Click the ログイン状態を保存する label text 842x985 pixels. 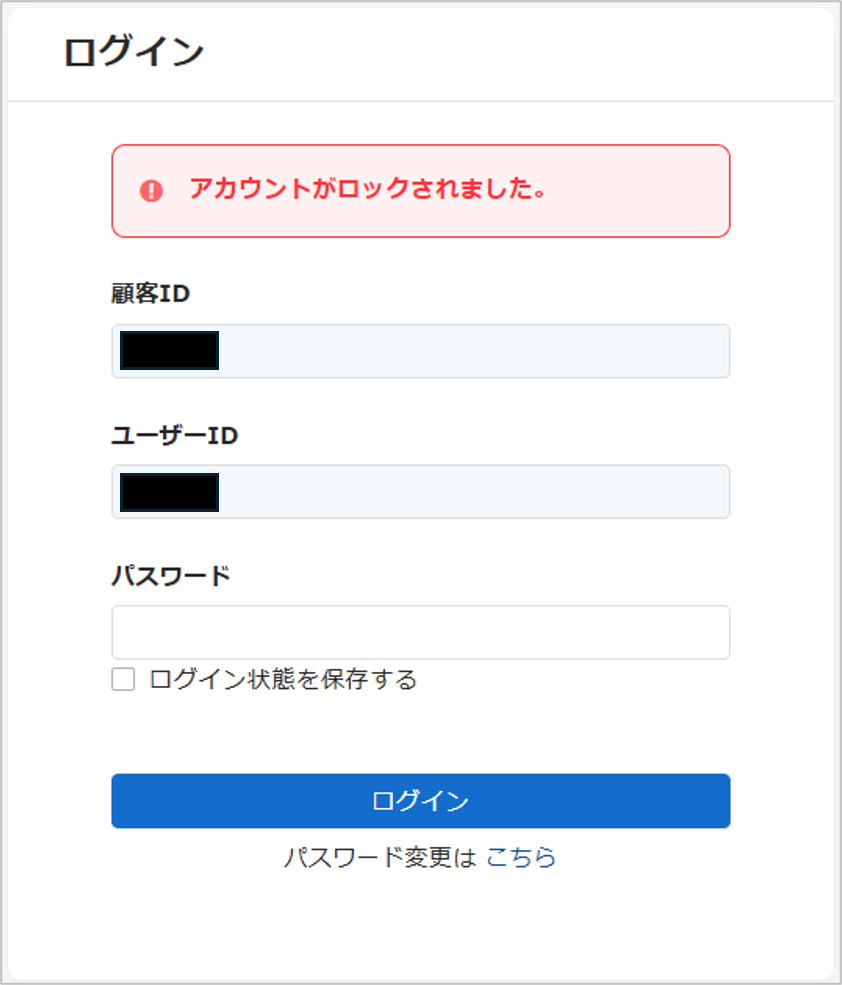pyautogui.click(x=283, y=680)
